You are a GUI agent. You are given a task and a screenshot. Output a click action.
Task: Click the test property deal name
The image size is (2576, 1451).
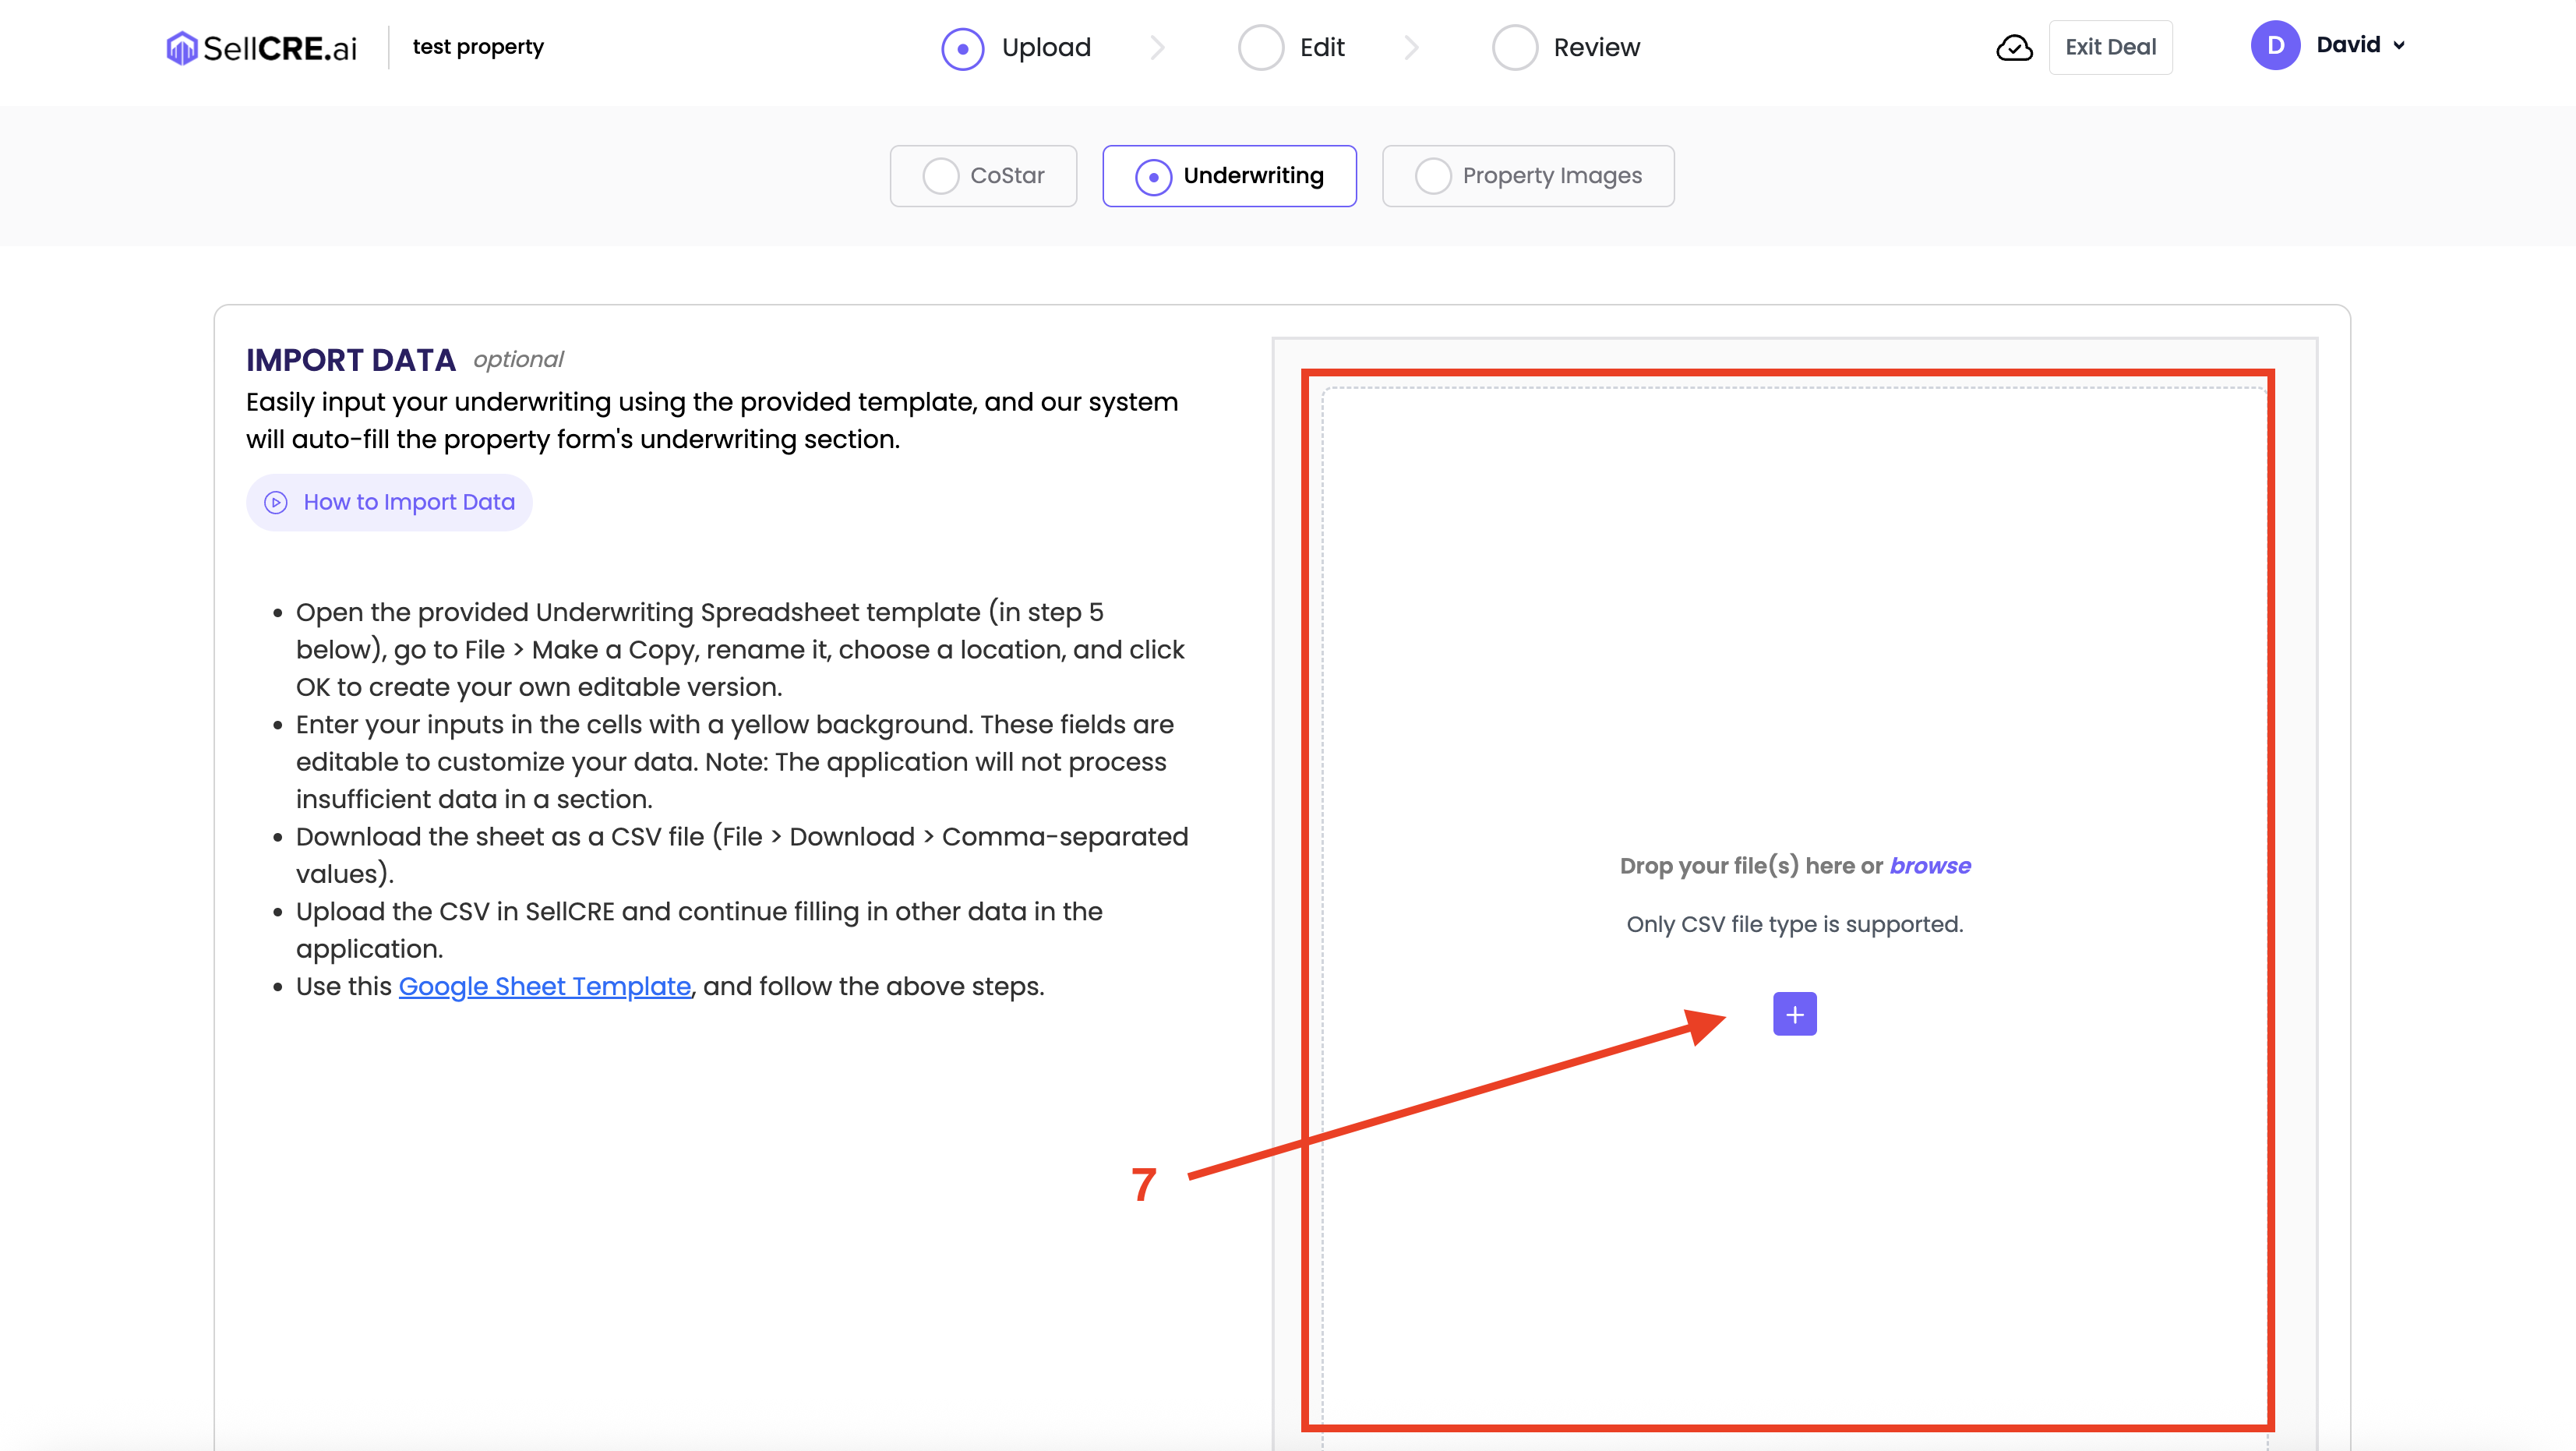click(478, 47)
